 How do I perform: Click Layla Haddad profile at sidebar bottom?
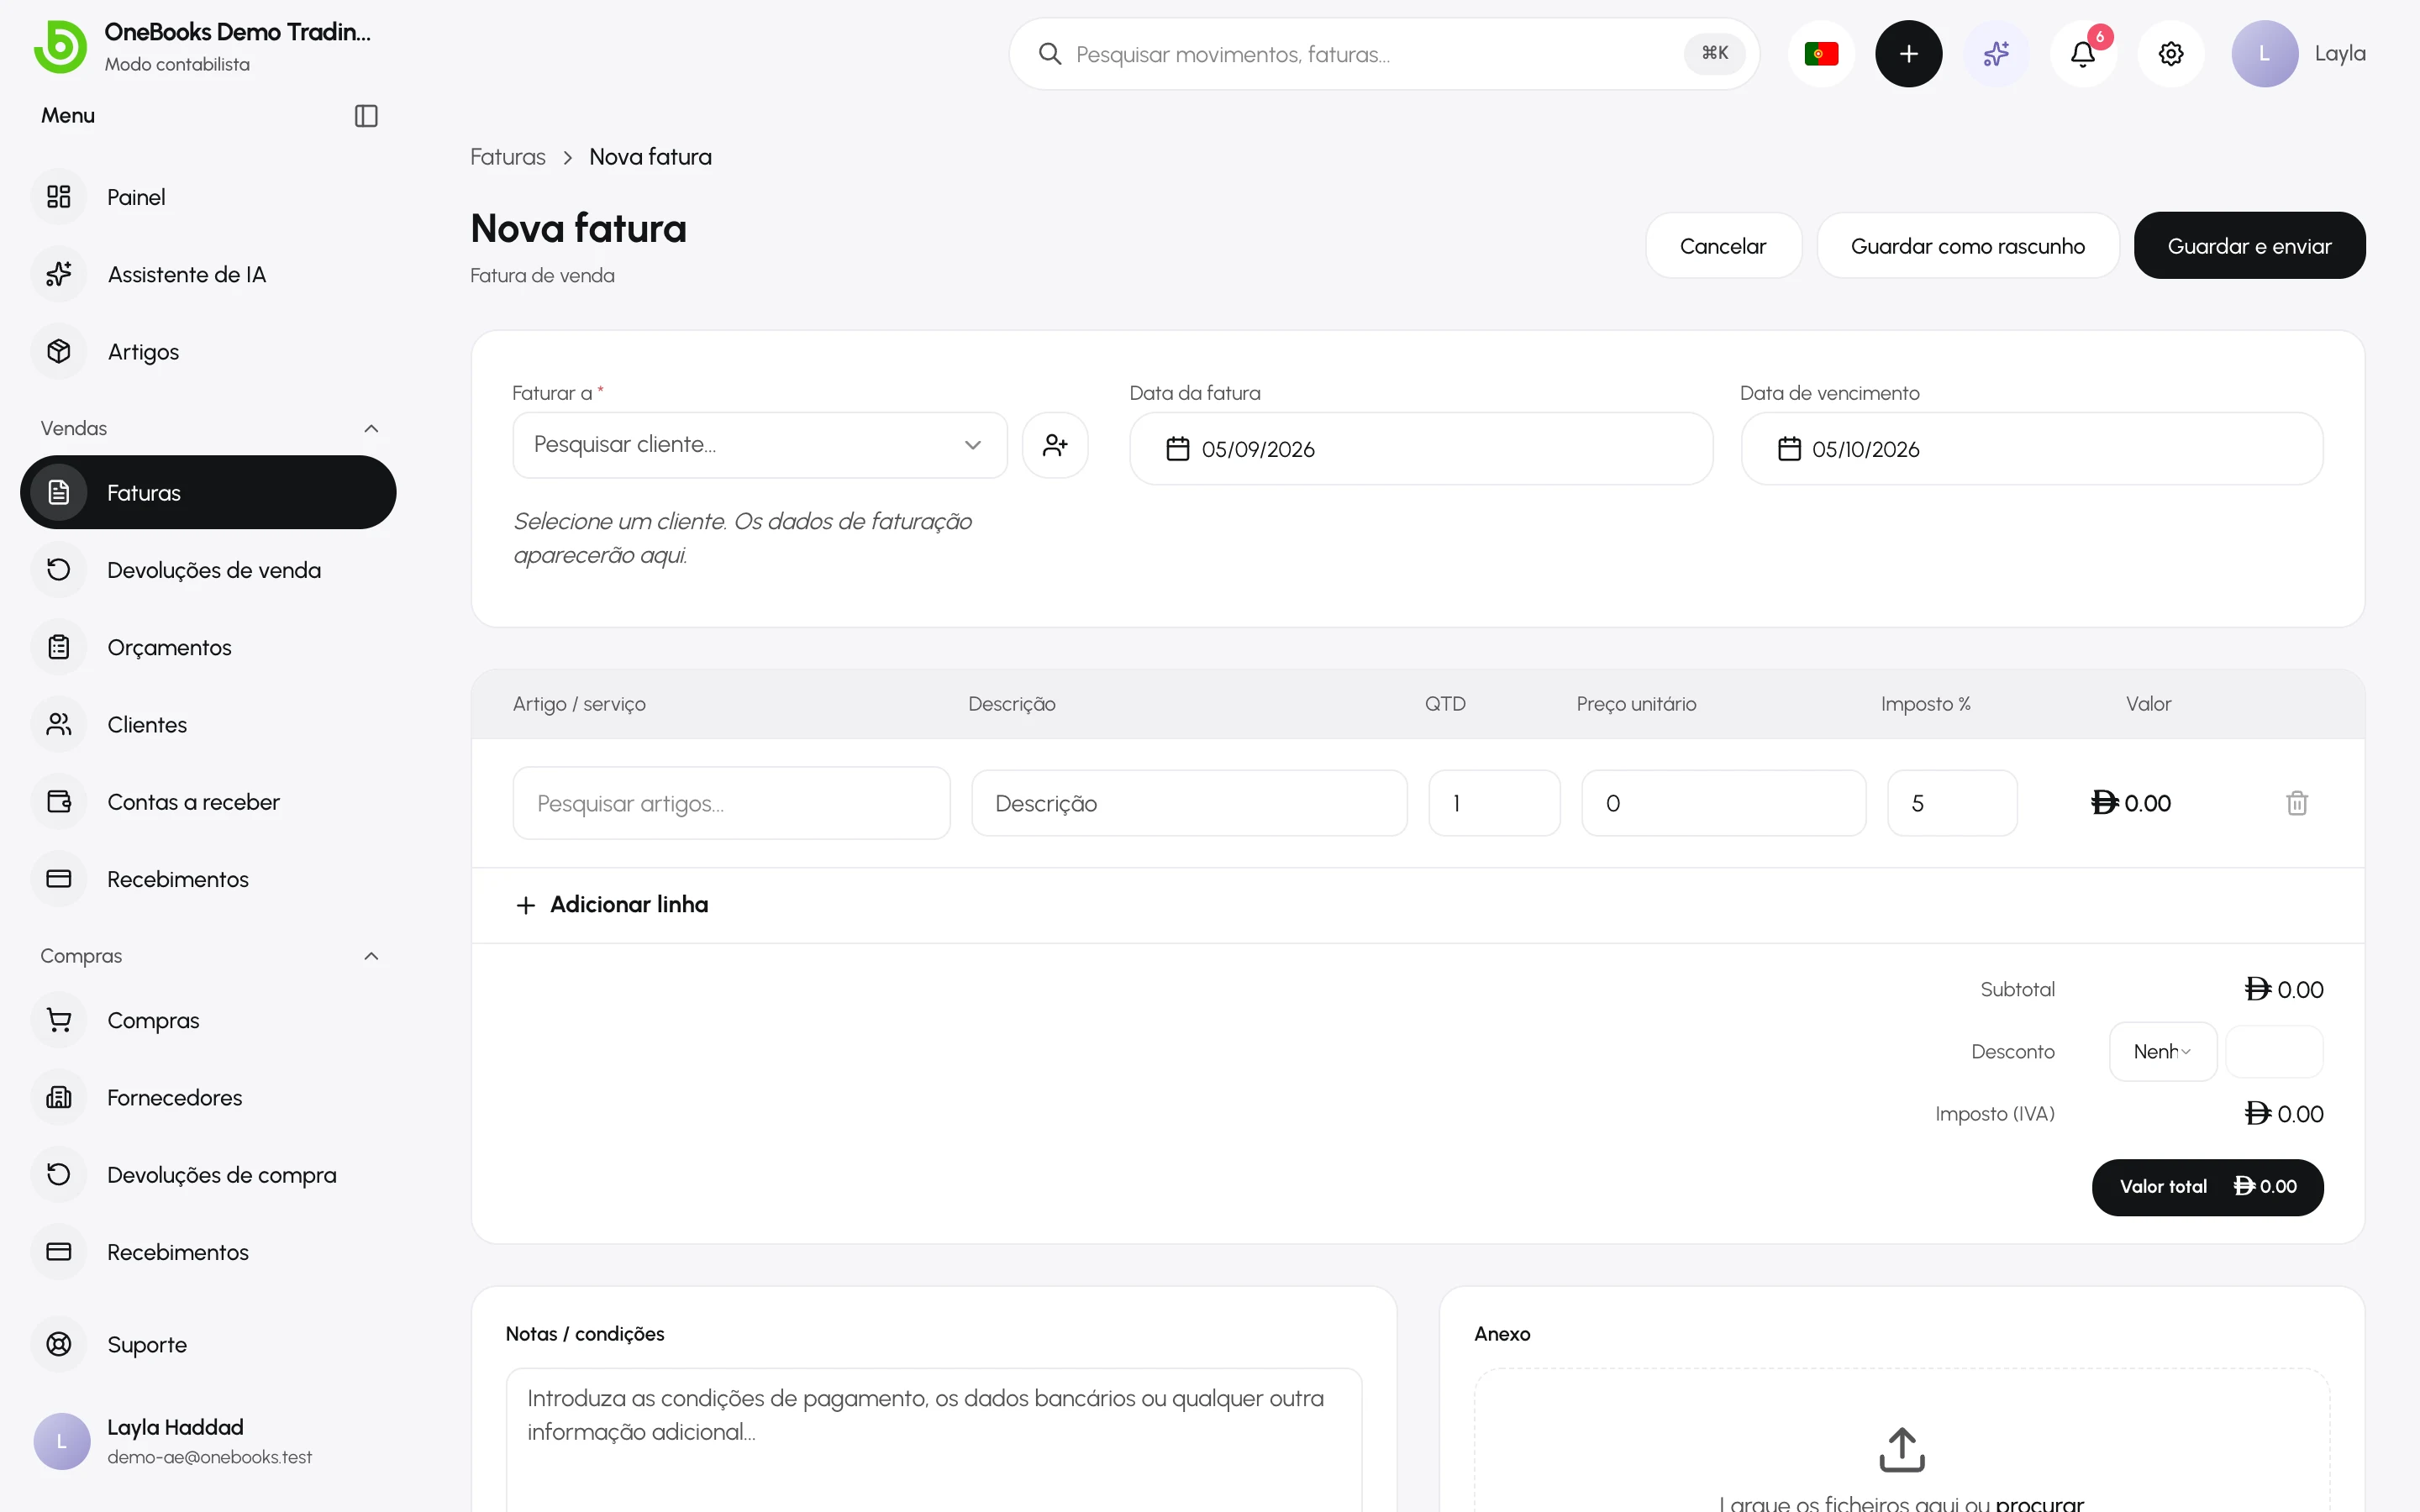pos(208,1441)
